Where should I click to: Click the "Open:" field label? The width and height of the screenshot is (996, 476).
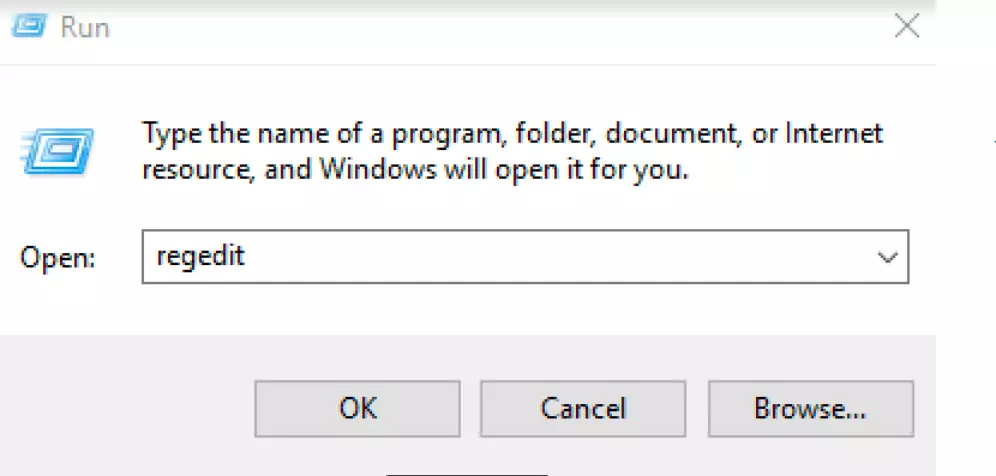click(58, 258)
